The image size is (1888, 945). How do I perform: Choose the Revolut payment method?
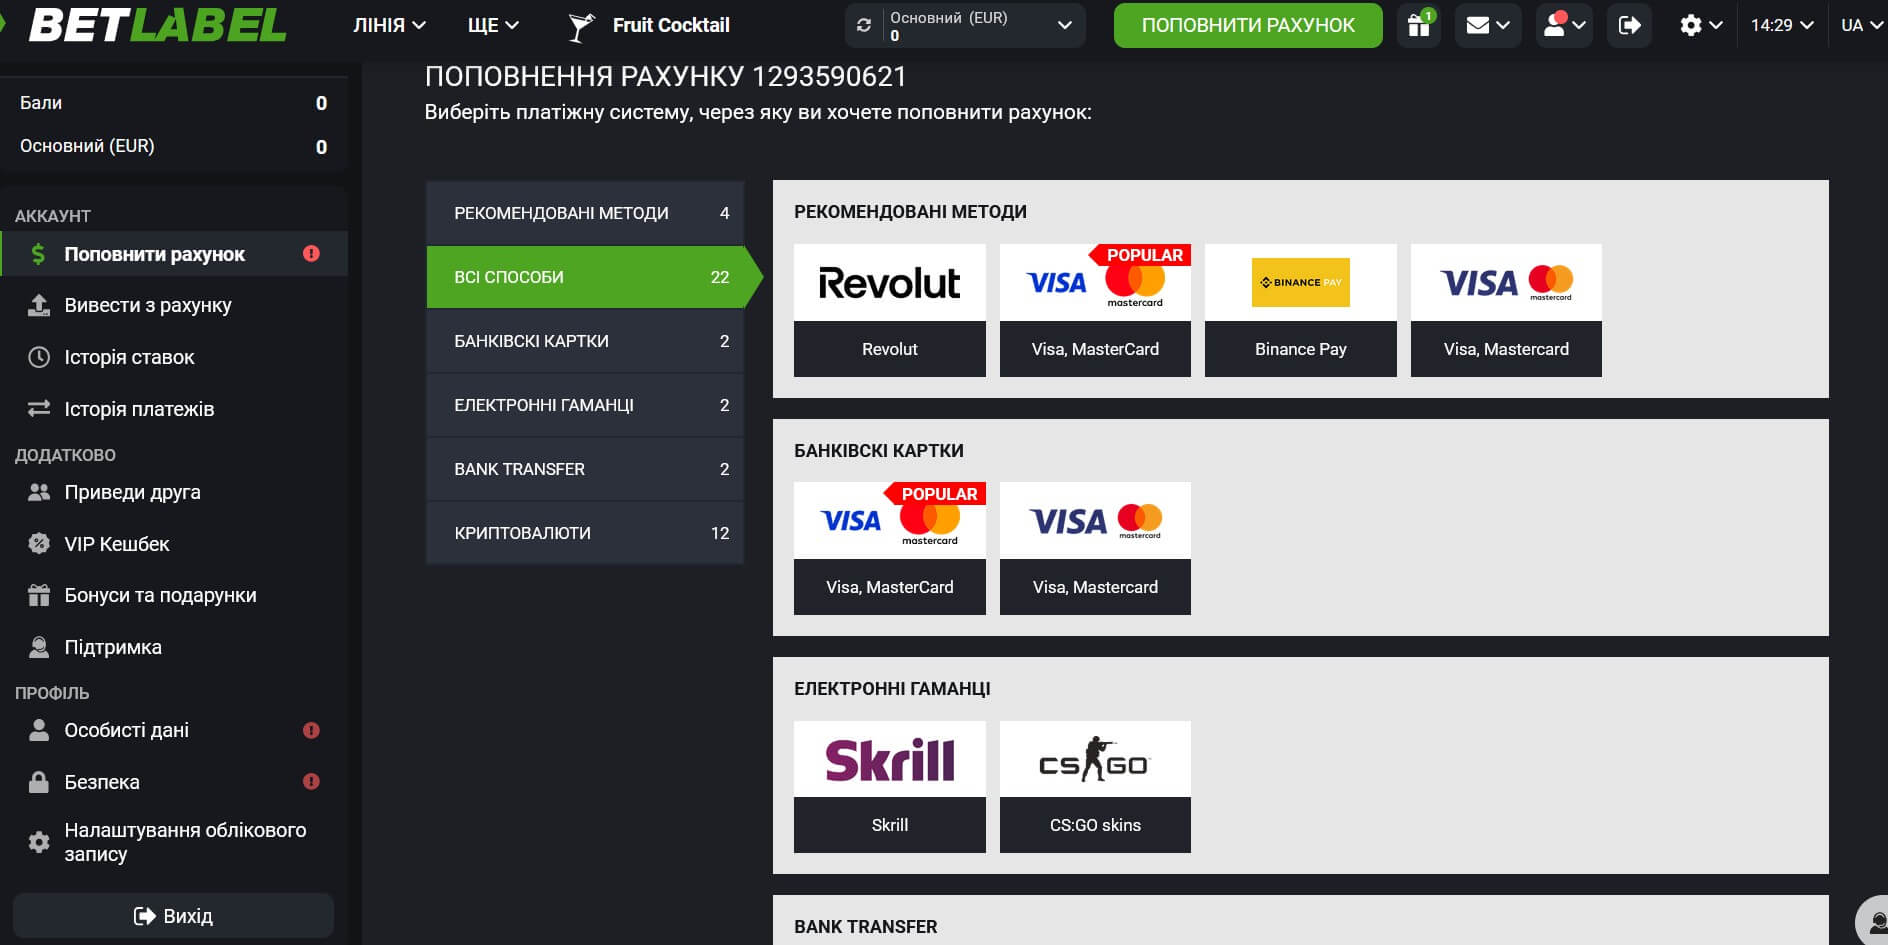pos(889,310)
